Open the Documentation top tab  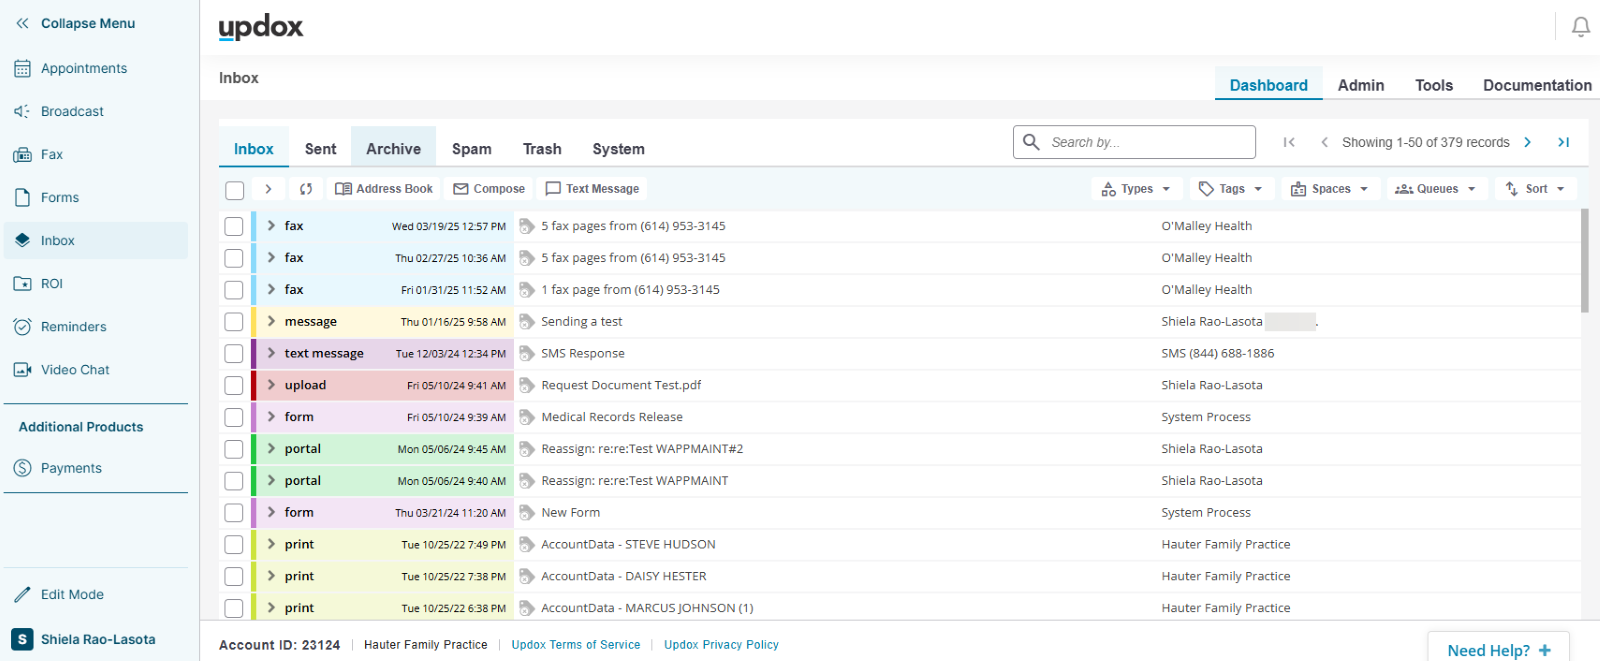point(1537,85)
